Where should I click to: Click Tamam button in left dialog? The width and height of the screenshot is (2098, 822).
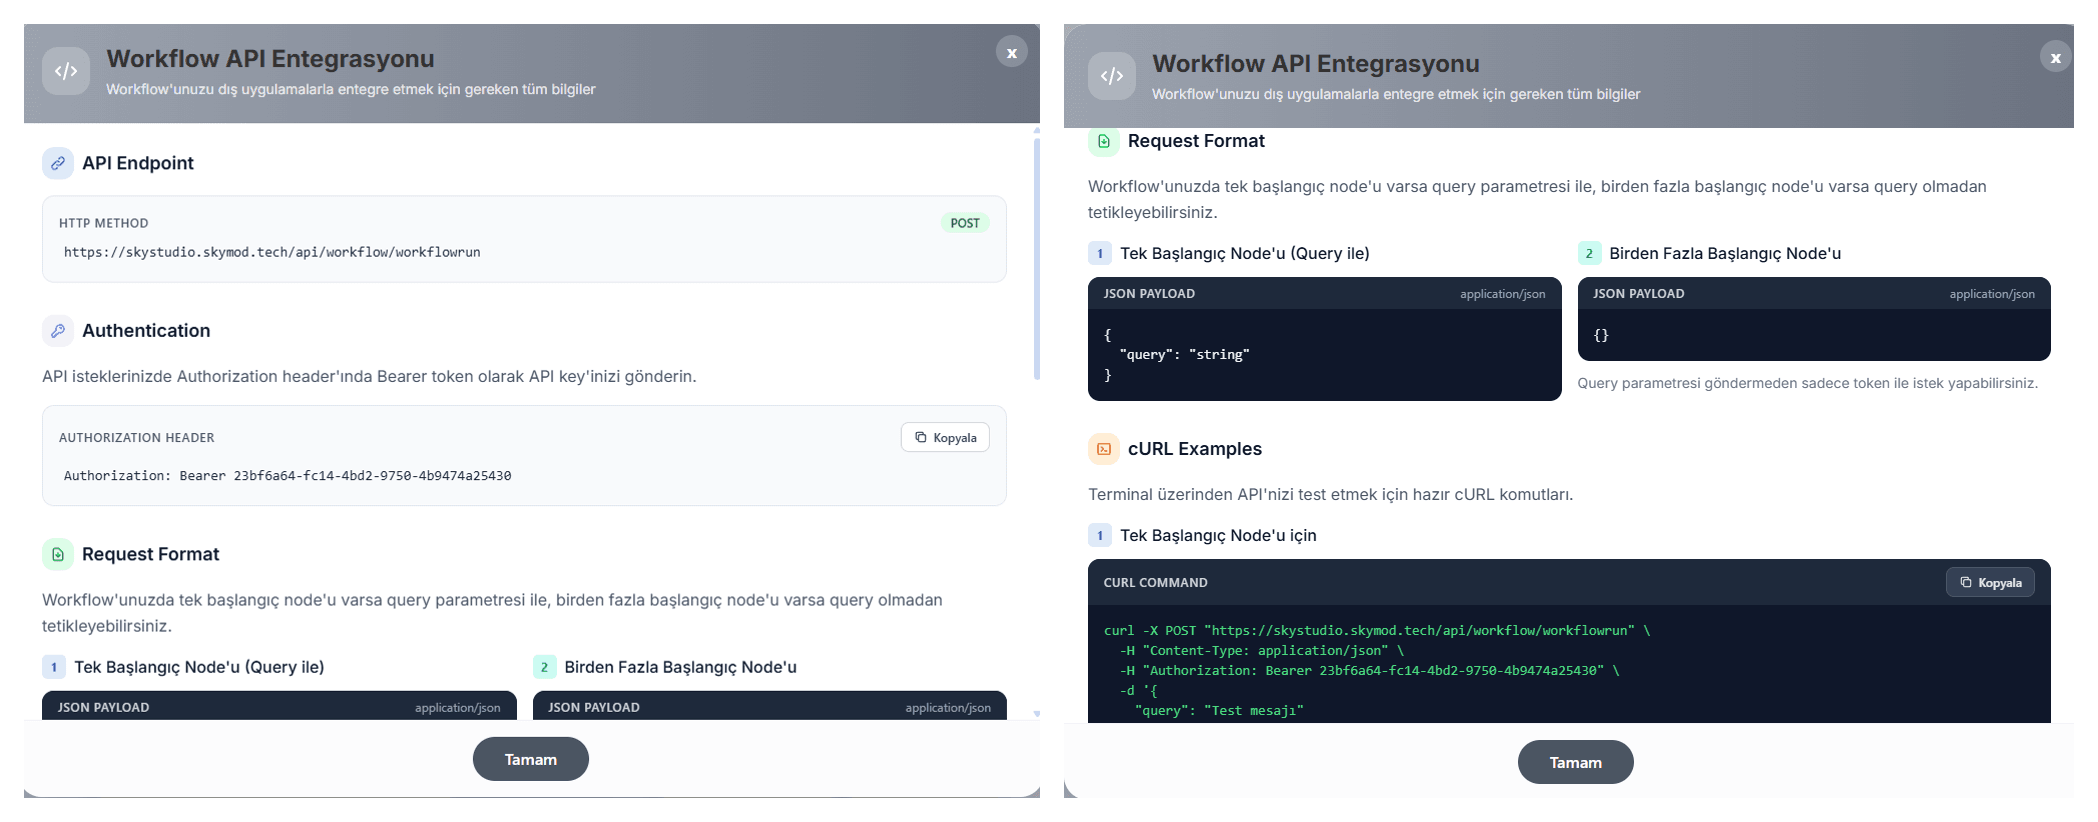coord(531,759)
